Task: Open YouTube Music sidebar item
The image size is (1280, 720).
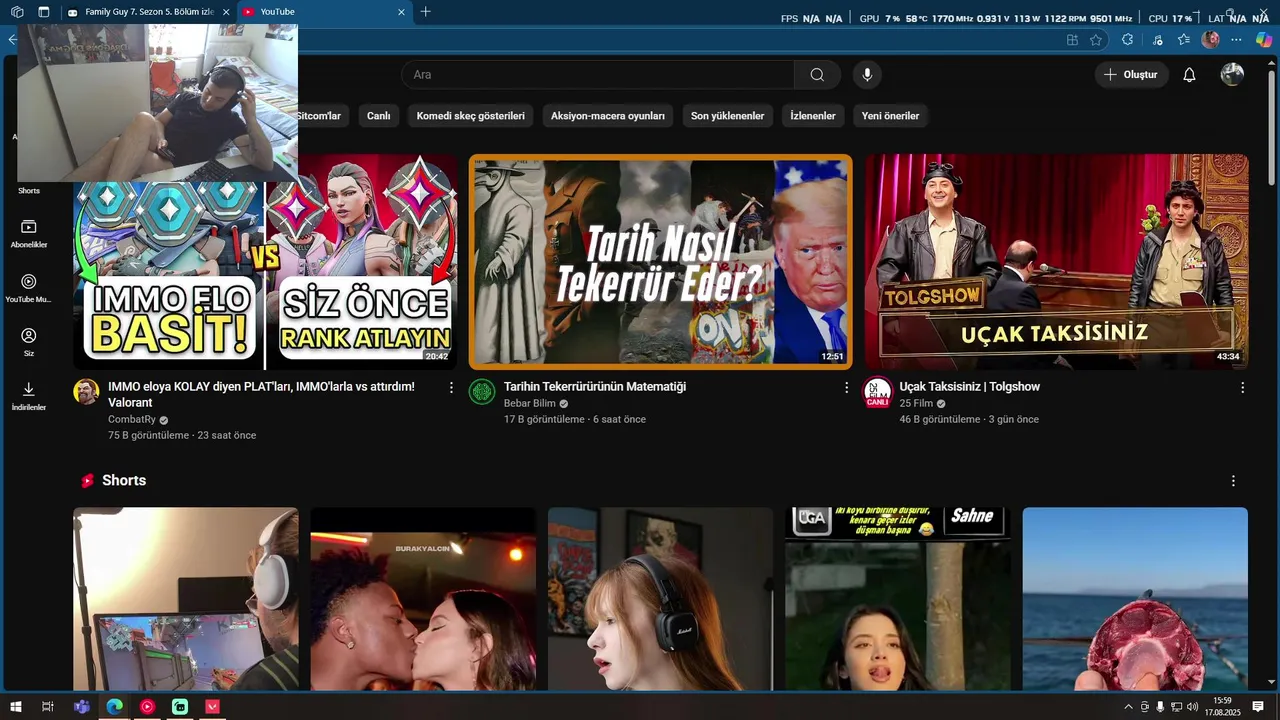Action: tap(29, 289)
